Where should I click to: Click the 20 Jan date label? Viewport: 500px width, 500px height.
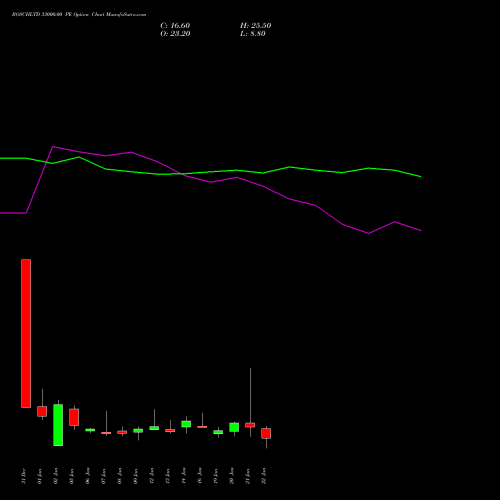point(232,476)
